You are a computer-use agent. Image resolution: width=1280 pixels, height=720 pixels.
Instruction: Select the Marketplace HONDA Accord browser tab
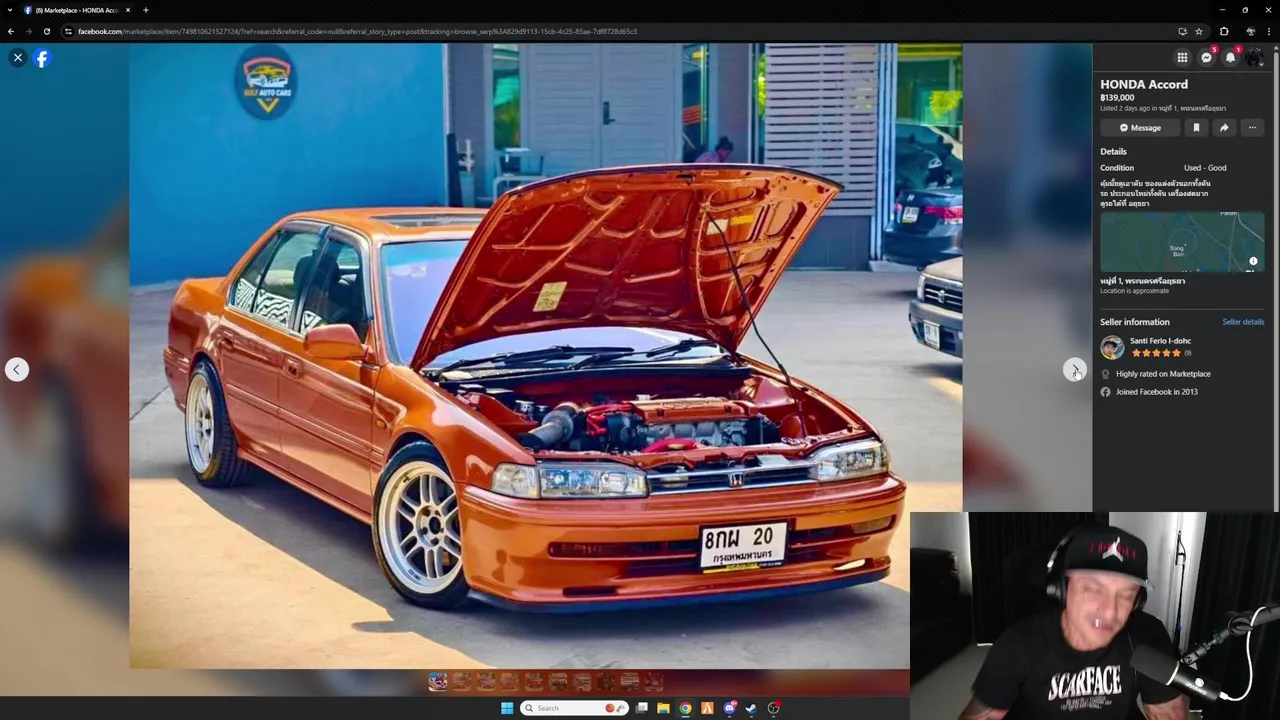coord(75,10)
